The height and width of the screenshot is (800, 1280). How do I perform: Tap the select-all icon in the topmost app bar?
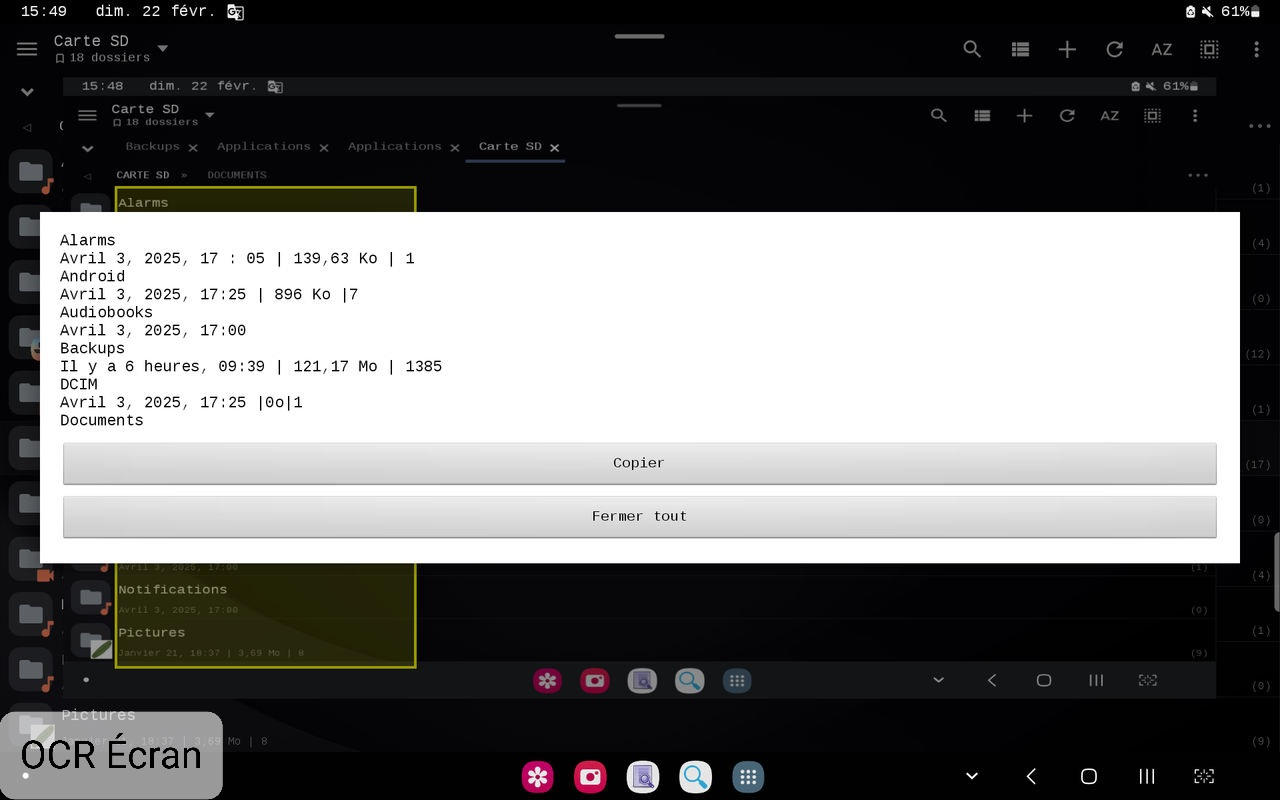(x=1209, y=49)
